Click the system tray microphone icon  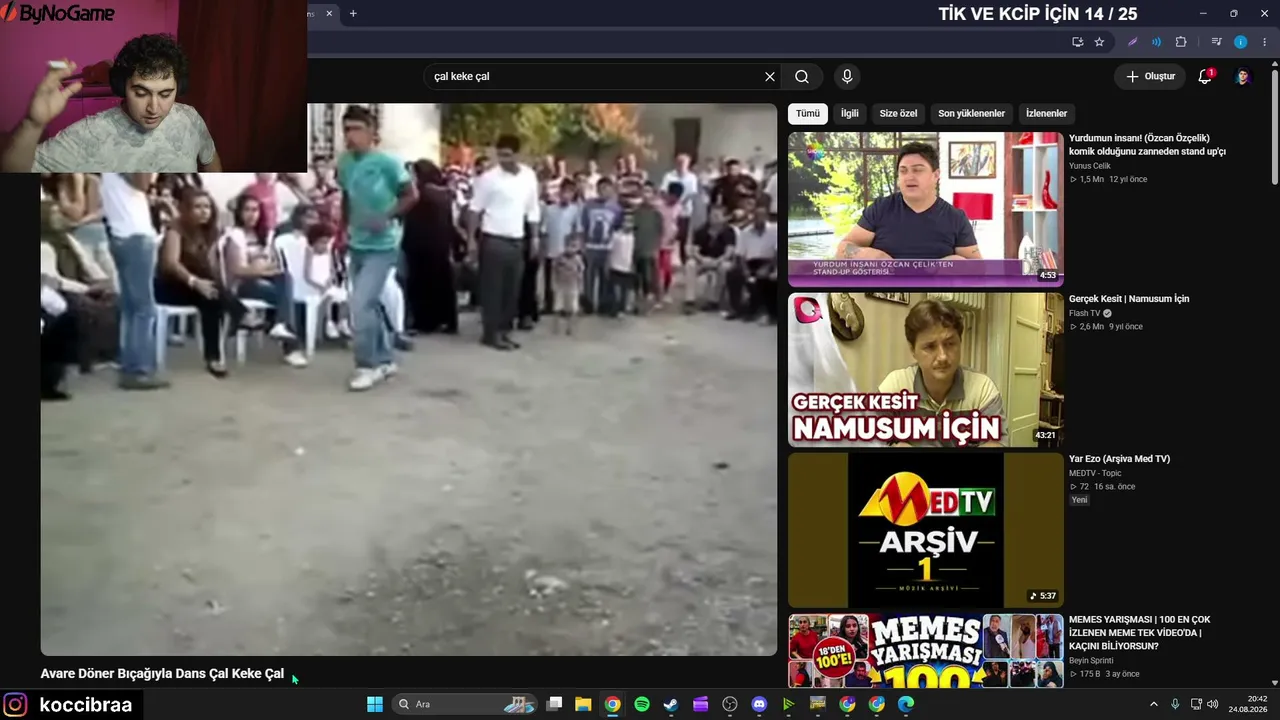[1175, 704]
